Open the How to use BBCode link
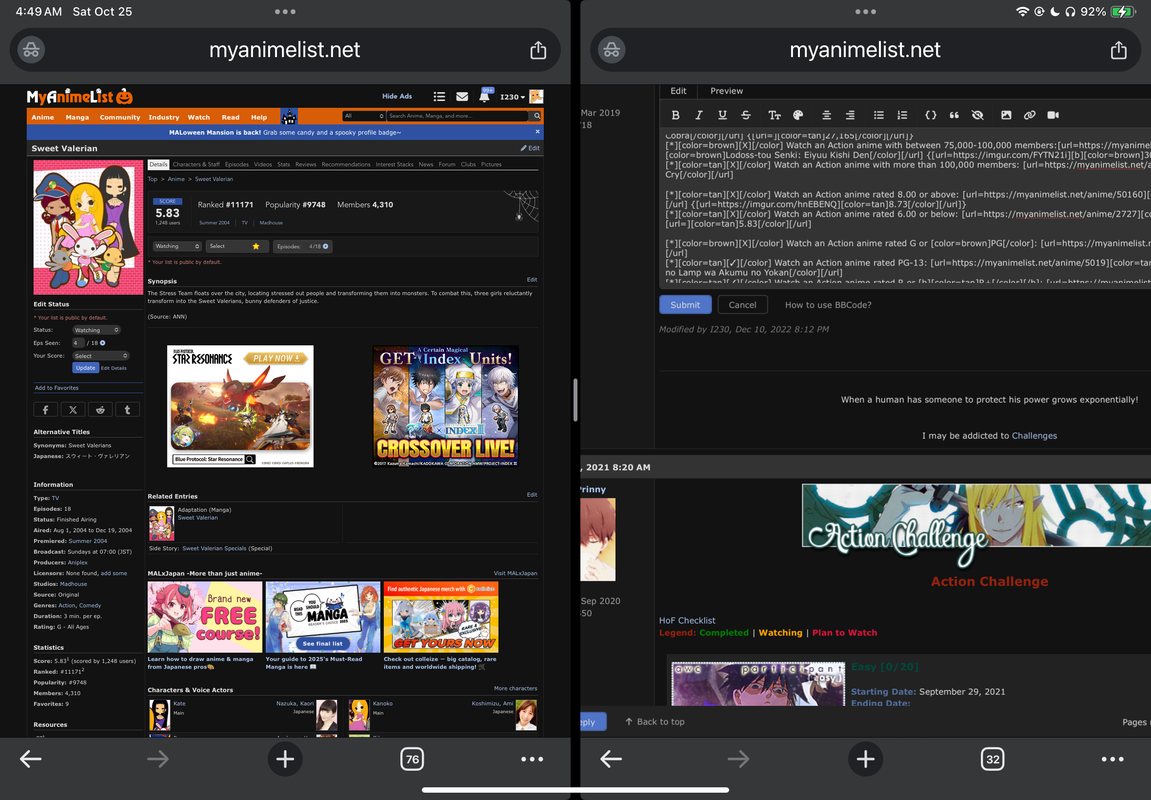Image resolution: width=1151 pixels, height=800 pixels. point(828,305)
